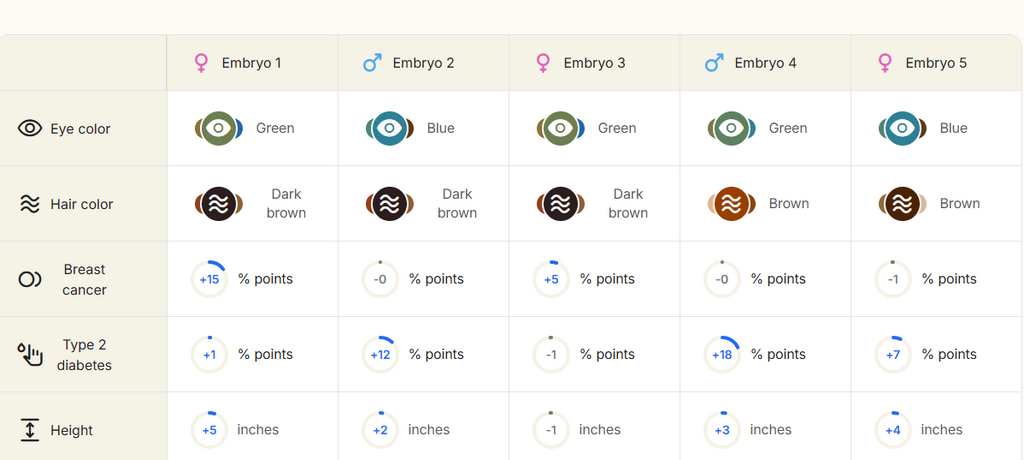This screenshot has width=1024, height=460.
Task: Select the Embryo 3 column header
Action: [594, 63]
